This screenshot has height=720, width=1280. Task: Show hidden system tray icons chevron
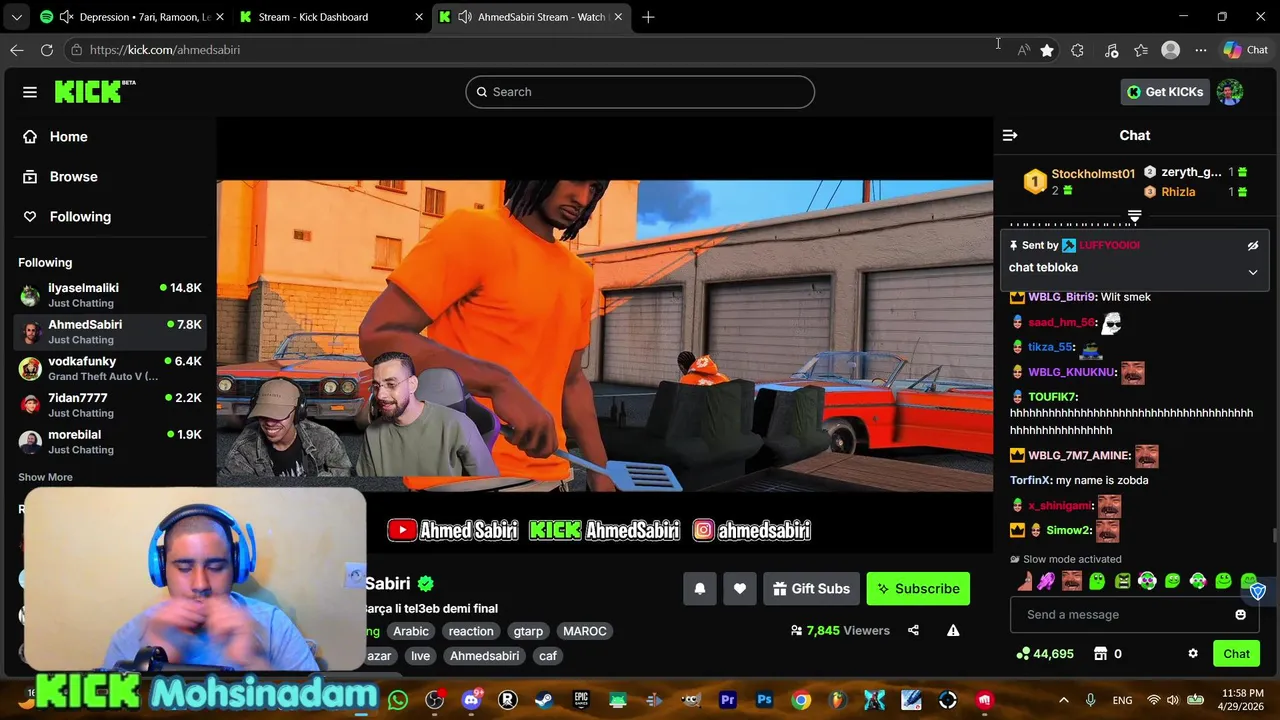click(1063, 700)
